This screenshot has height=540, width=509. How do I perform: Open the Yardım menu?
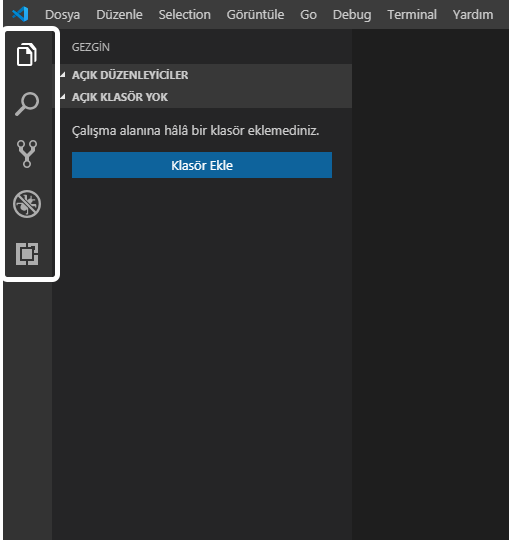472,14
